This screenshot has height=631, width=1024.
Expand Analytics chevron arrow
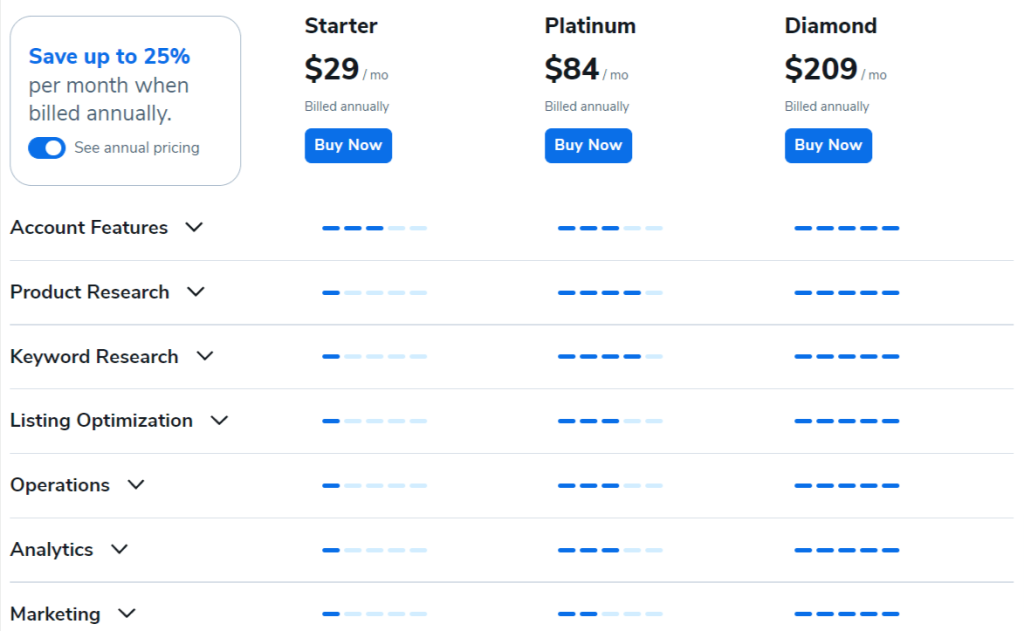pos(120,549)
